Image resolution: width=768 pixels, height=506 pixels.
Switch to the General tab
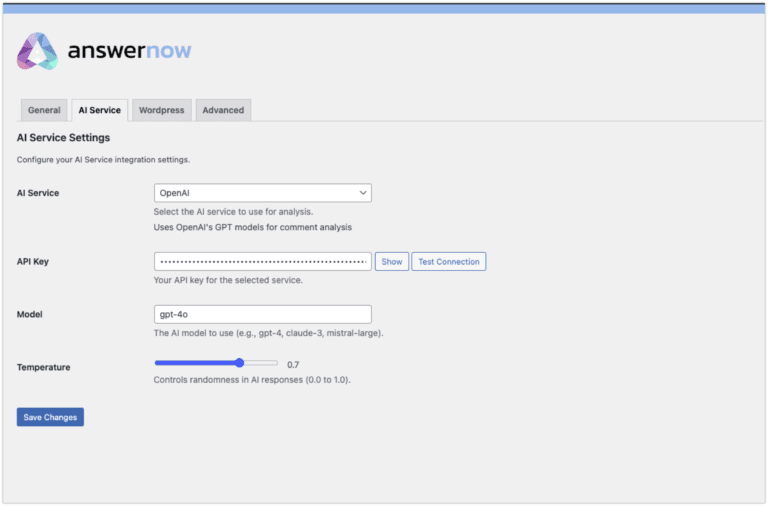pyautogui.click(x=44, y=110)
